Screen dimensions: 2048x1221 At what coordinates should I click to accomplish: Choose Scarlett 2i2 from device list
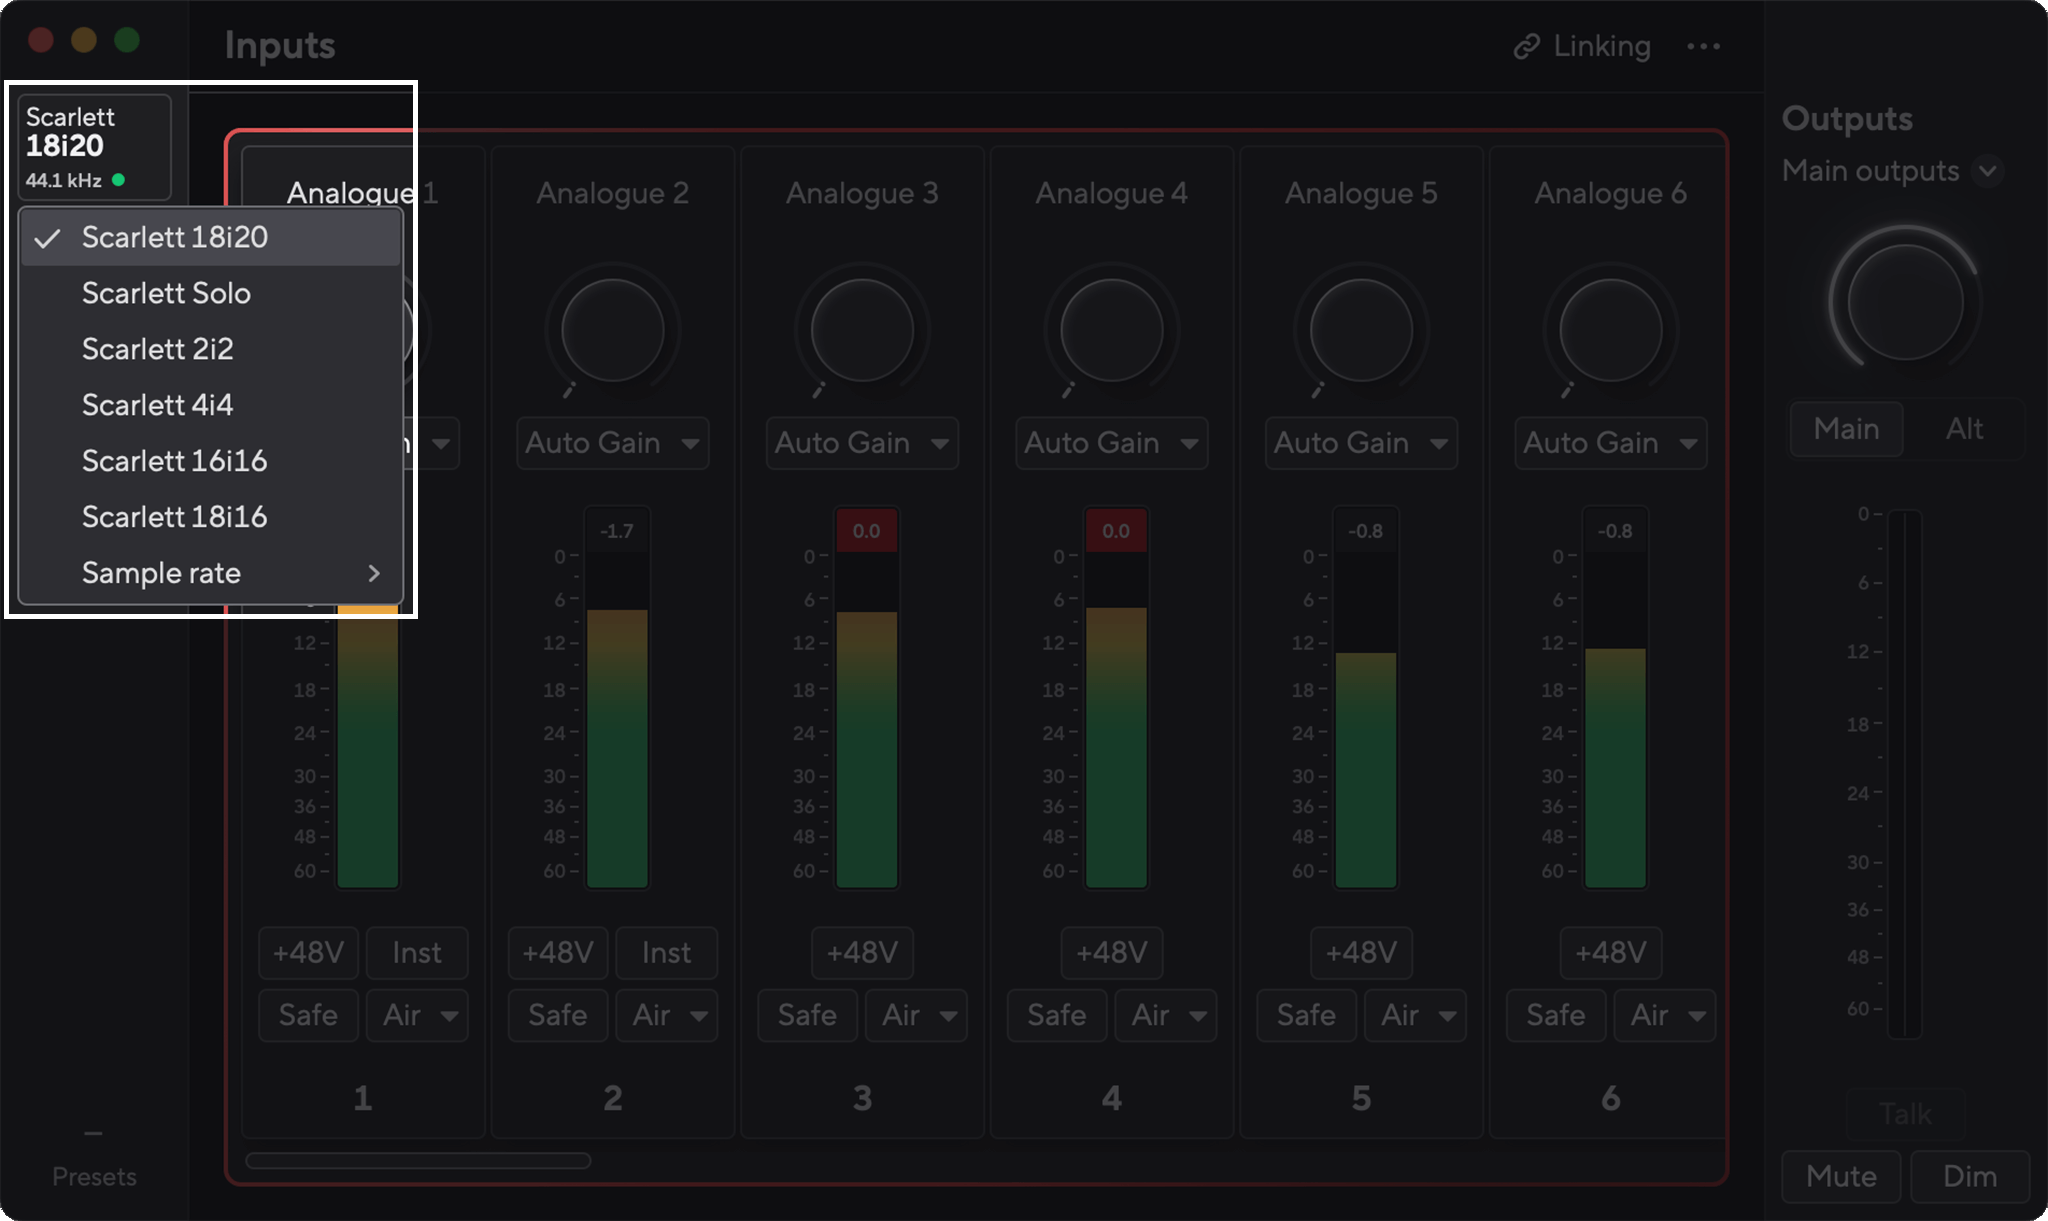click(210, 349)
